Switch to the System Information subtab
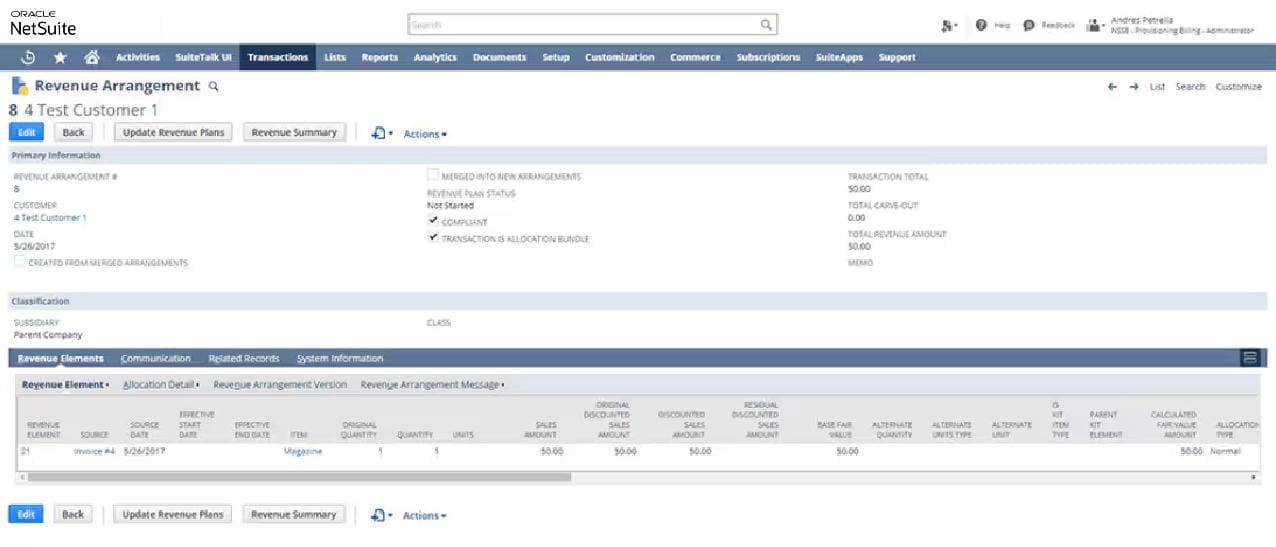 pyautogui.click(x=340, y=358)
